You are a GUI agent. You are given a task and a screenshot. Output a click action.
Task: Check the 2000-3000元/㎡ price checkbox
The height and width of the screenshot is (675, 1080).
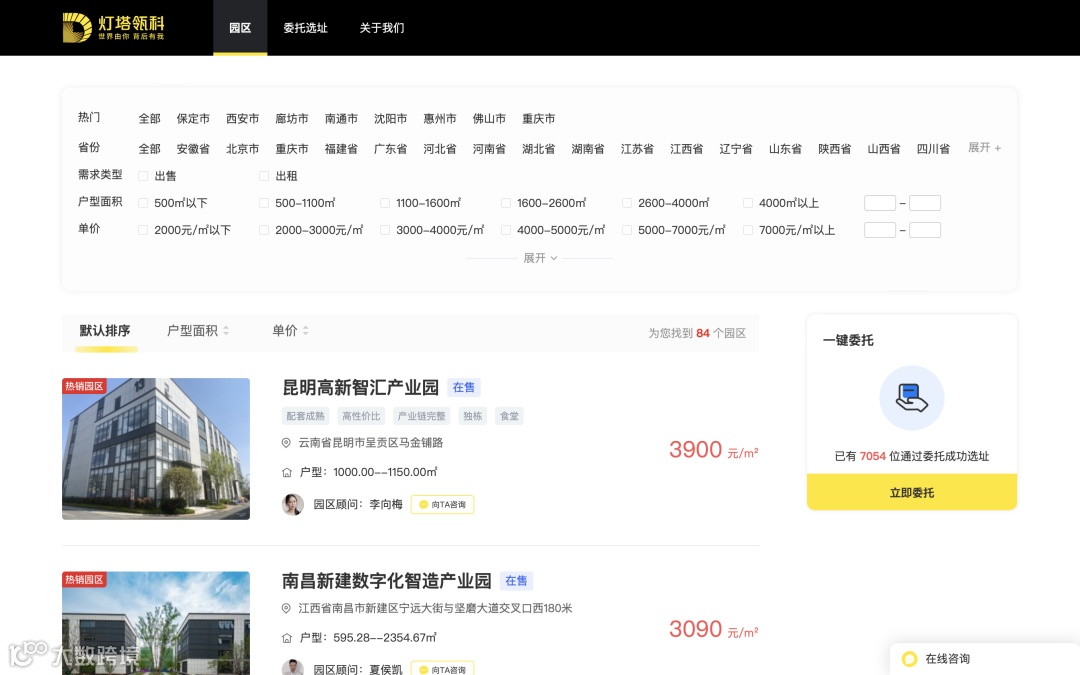point(264,230)
